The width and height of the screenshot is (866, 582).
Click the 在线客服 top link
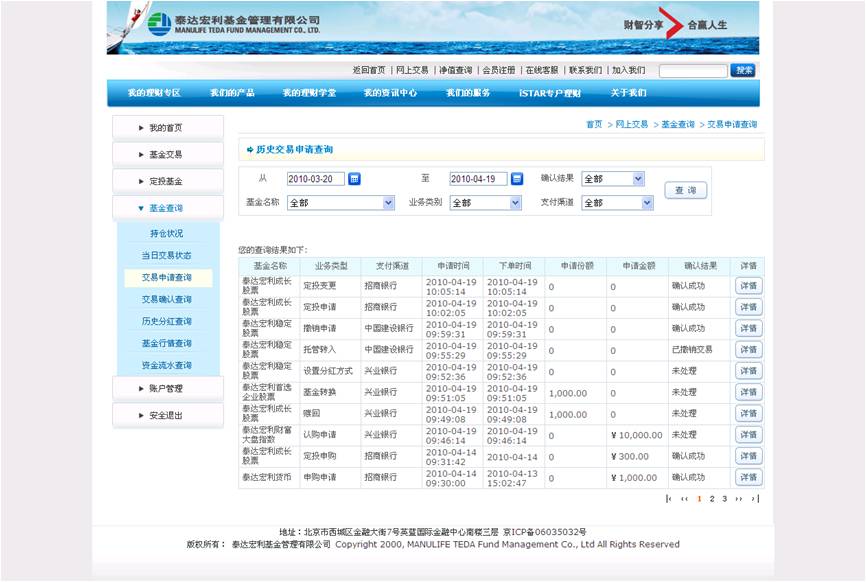(x=542, y=70)
